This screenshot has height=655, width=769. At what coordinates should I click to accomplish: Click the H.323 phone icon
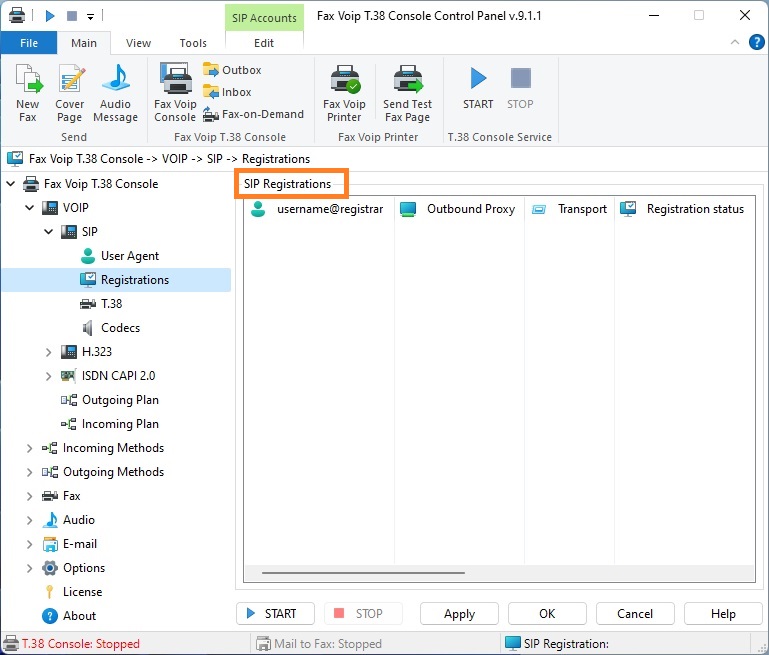point(69,352)
